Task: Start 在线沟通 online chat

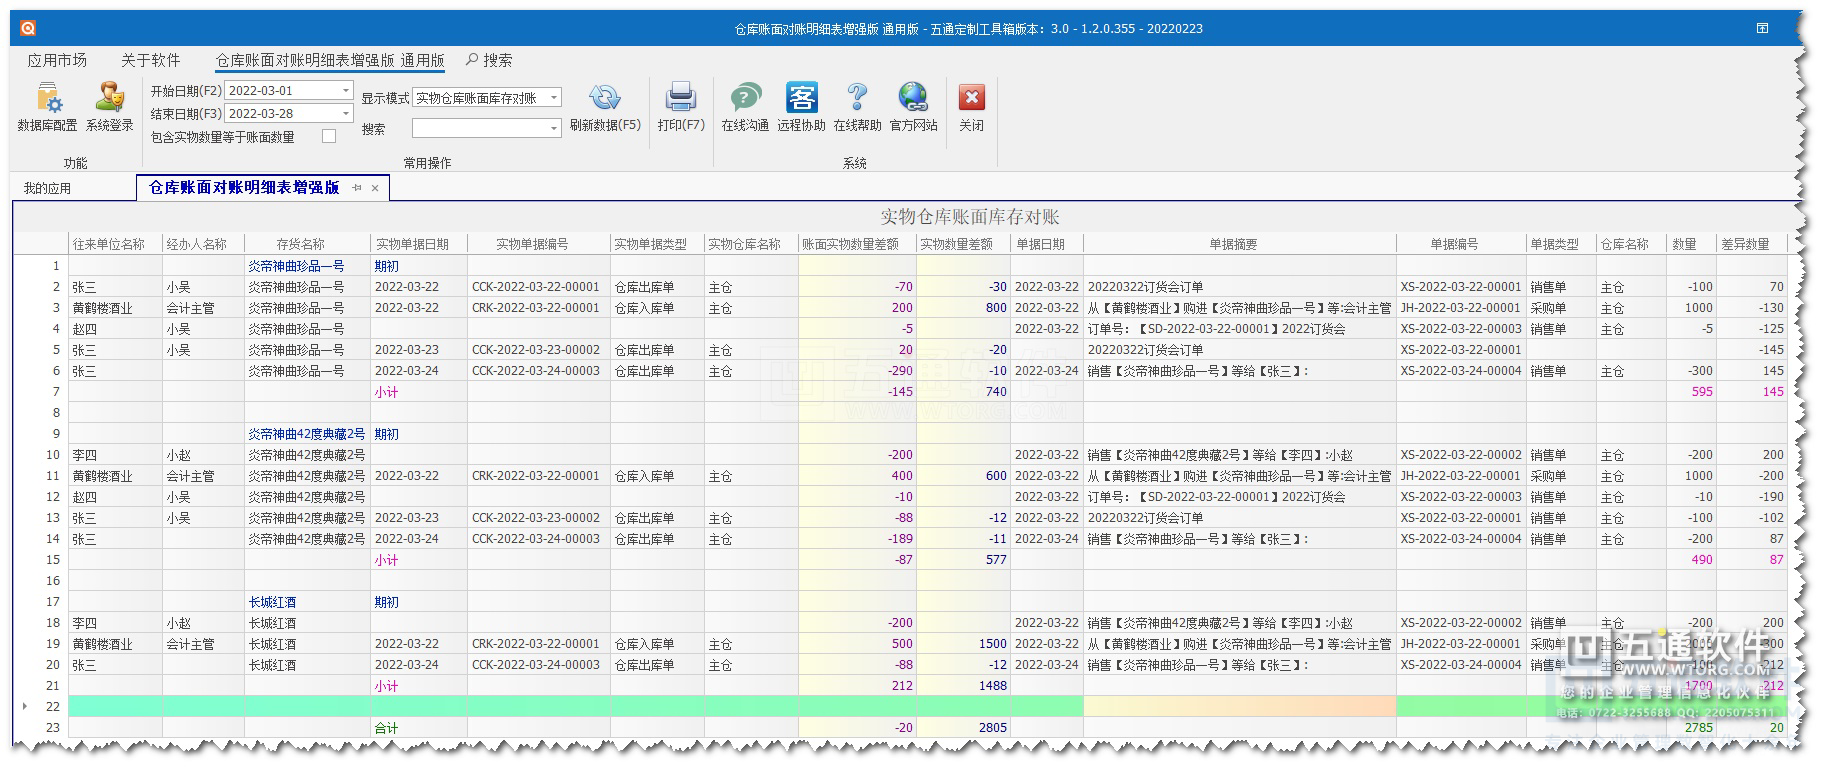Action: pos(745,108)
